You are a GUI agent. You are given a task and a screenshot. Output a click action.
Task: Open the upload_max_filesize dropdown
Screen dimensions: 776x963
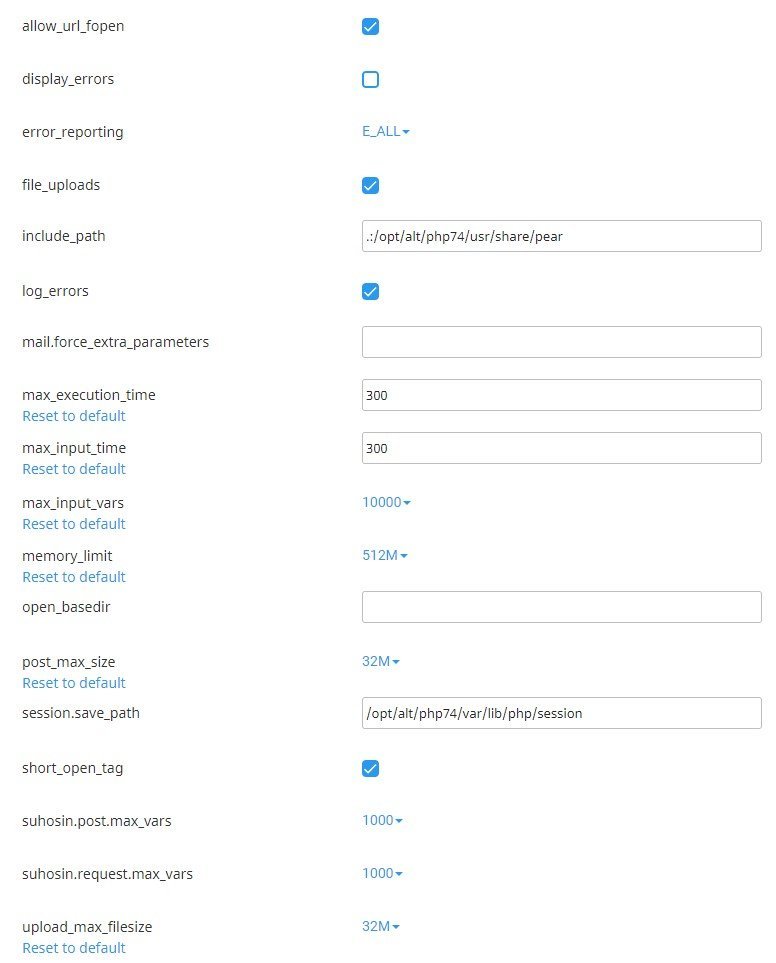point(381,926)
